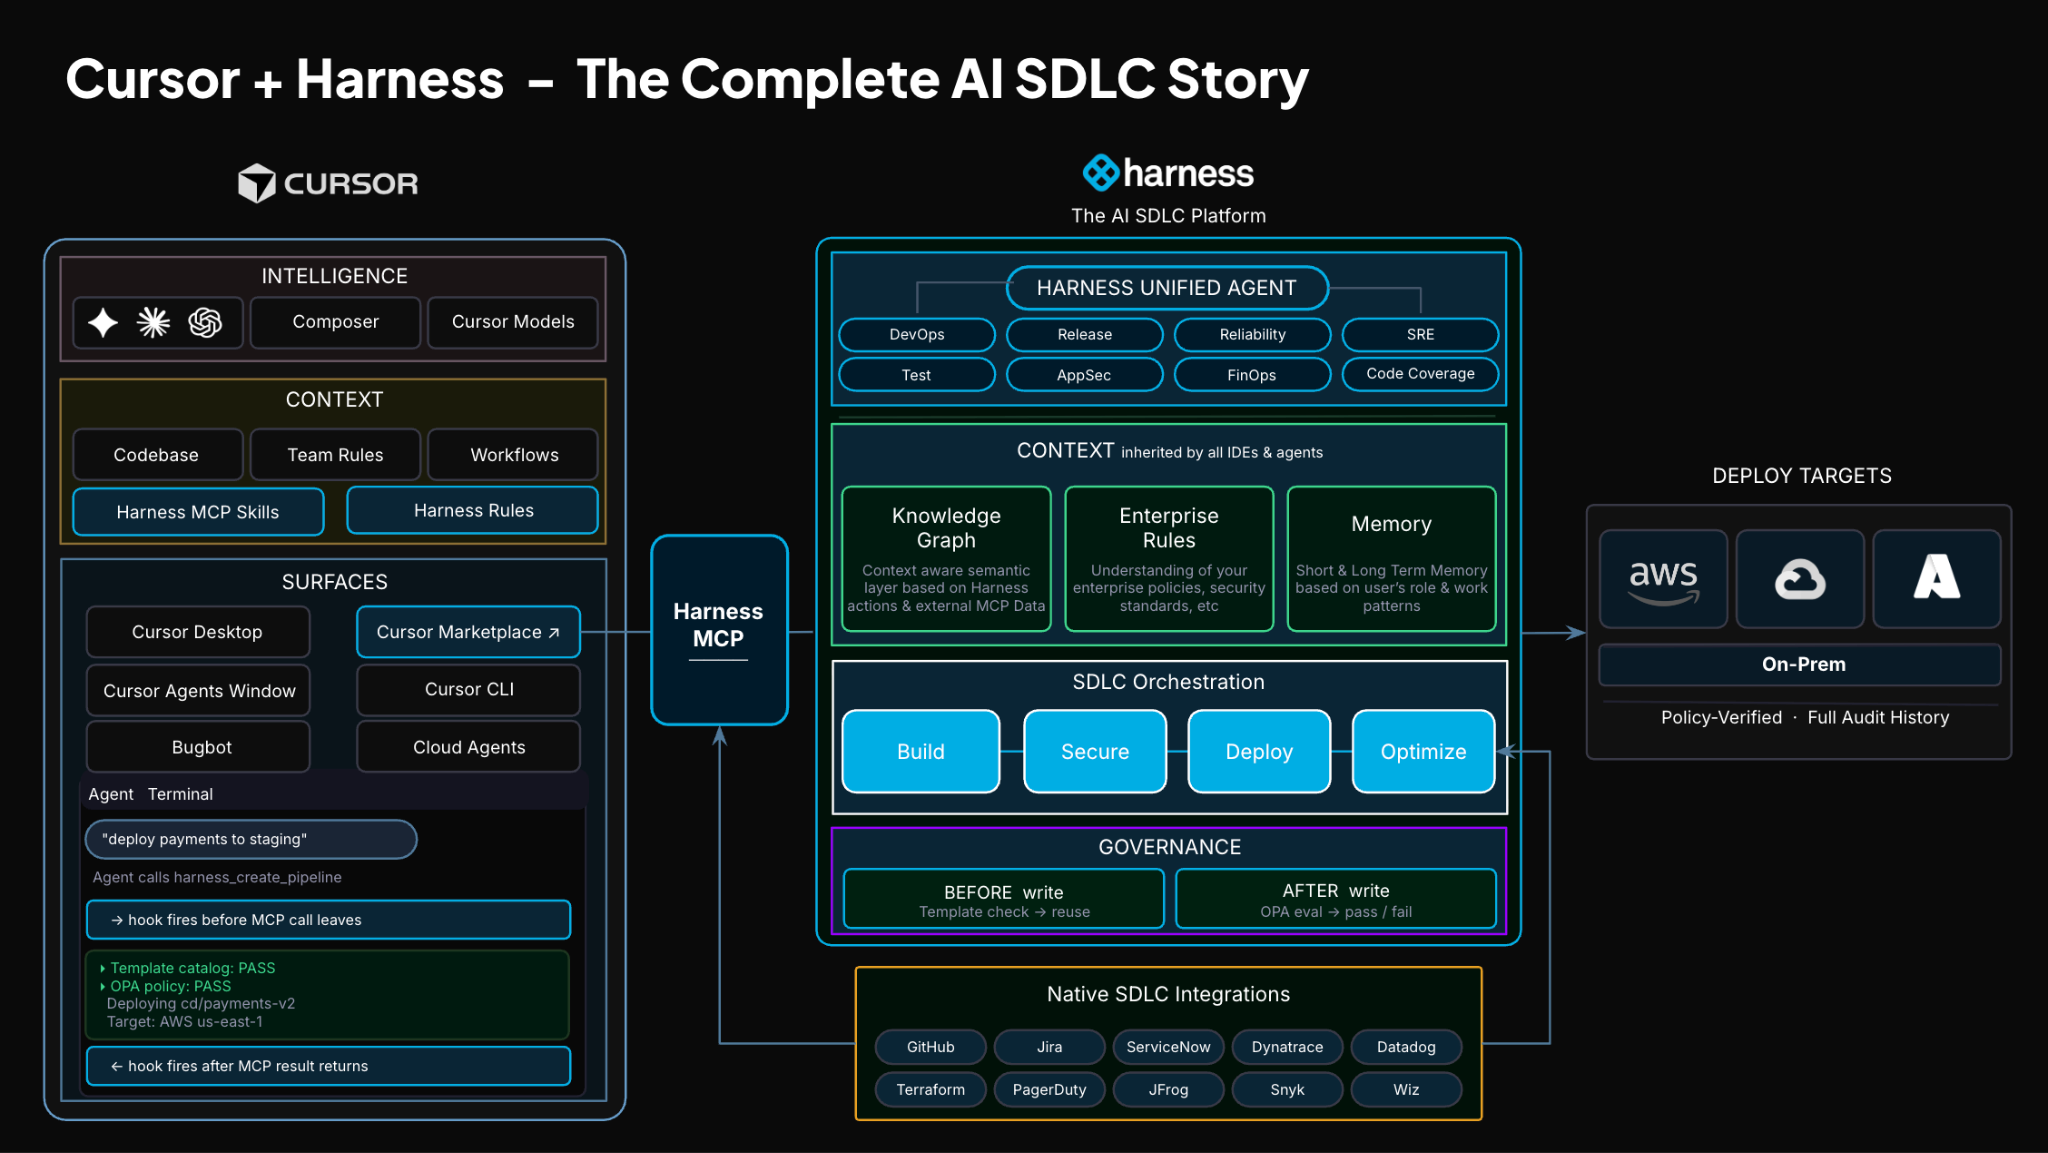Select the SRE agent pill
Screen dimensions: 2048x1153
(1420, 334)
